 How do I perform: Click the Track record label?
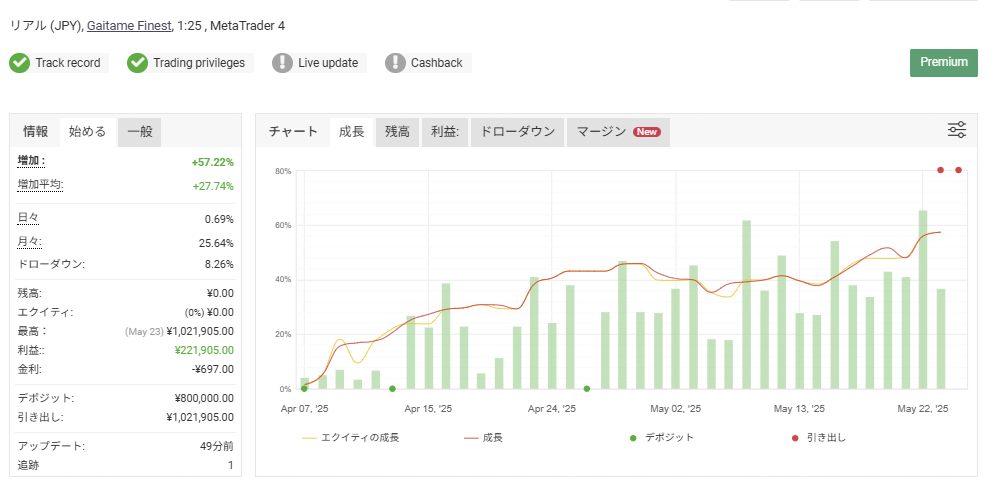(68, 63)
